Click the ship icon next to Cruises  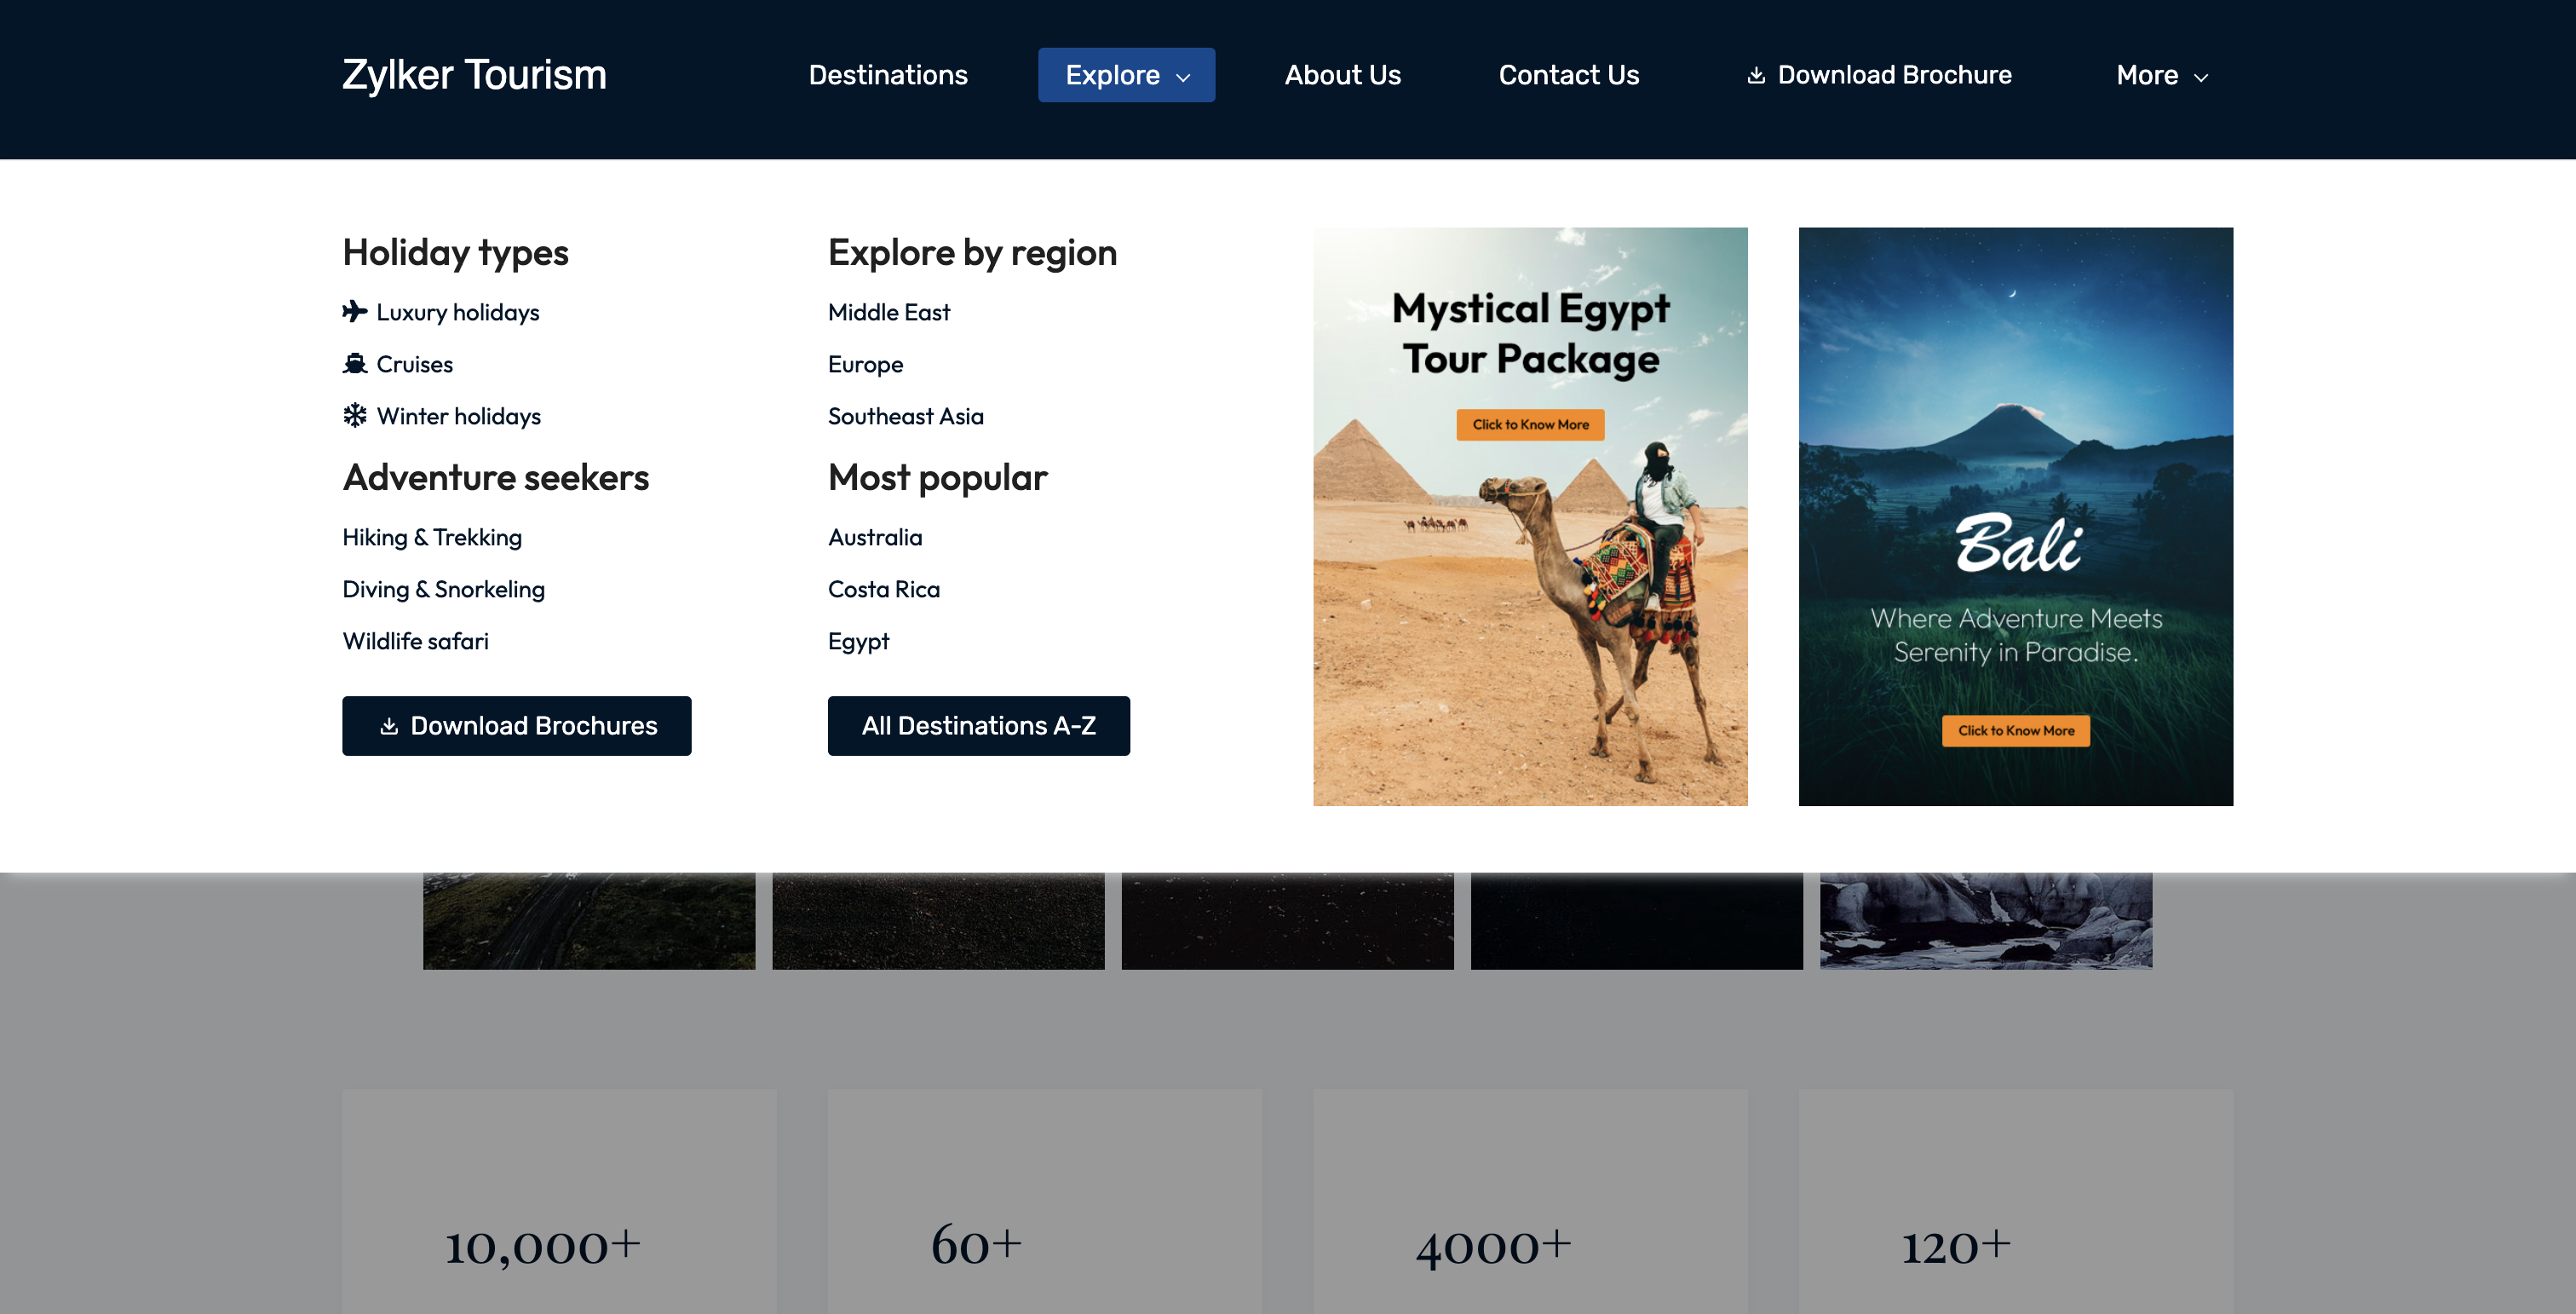(354, 363)
